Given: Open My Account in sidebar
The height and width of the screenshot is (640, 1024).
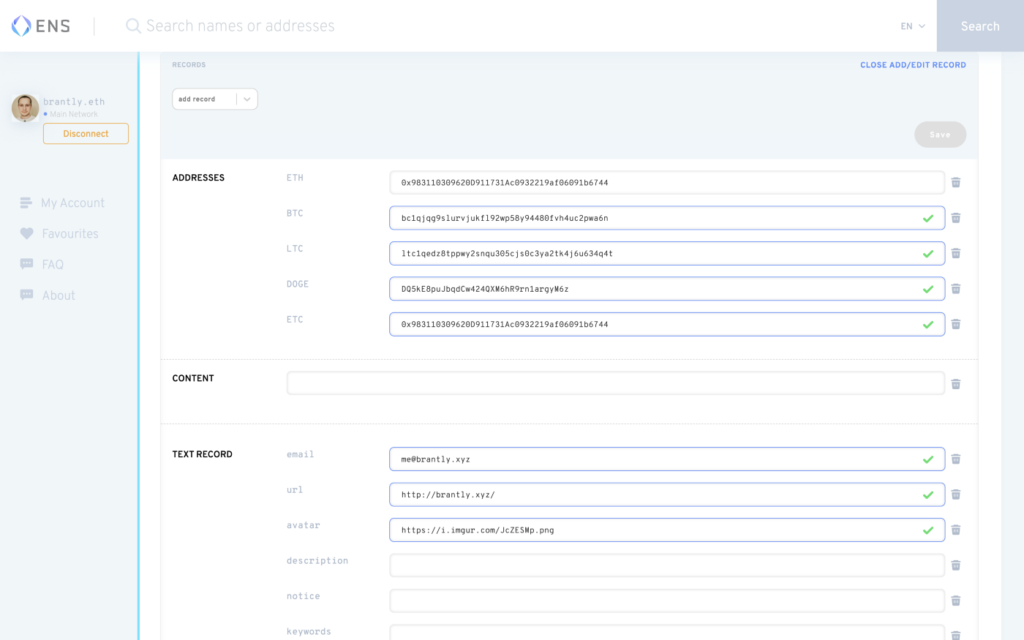Looking at the screenshot, I should coord(72,203).
